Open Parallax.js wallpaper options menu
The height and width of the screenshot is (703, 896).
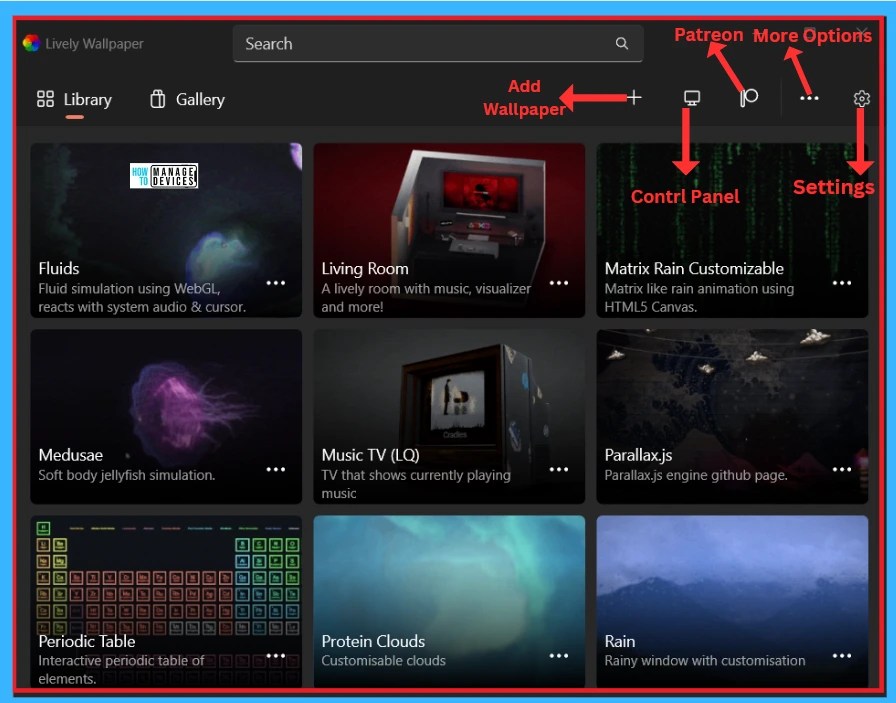[x=843, y=469]
